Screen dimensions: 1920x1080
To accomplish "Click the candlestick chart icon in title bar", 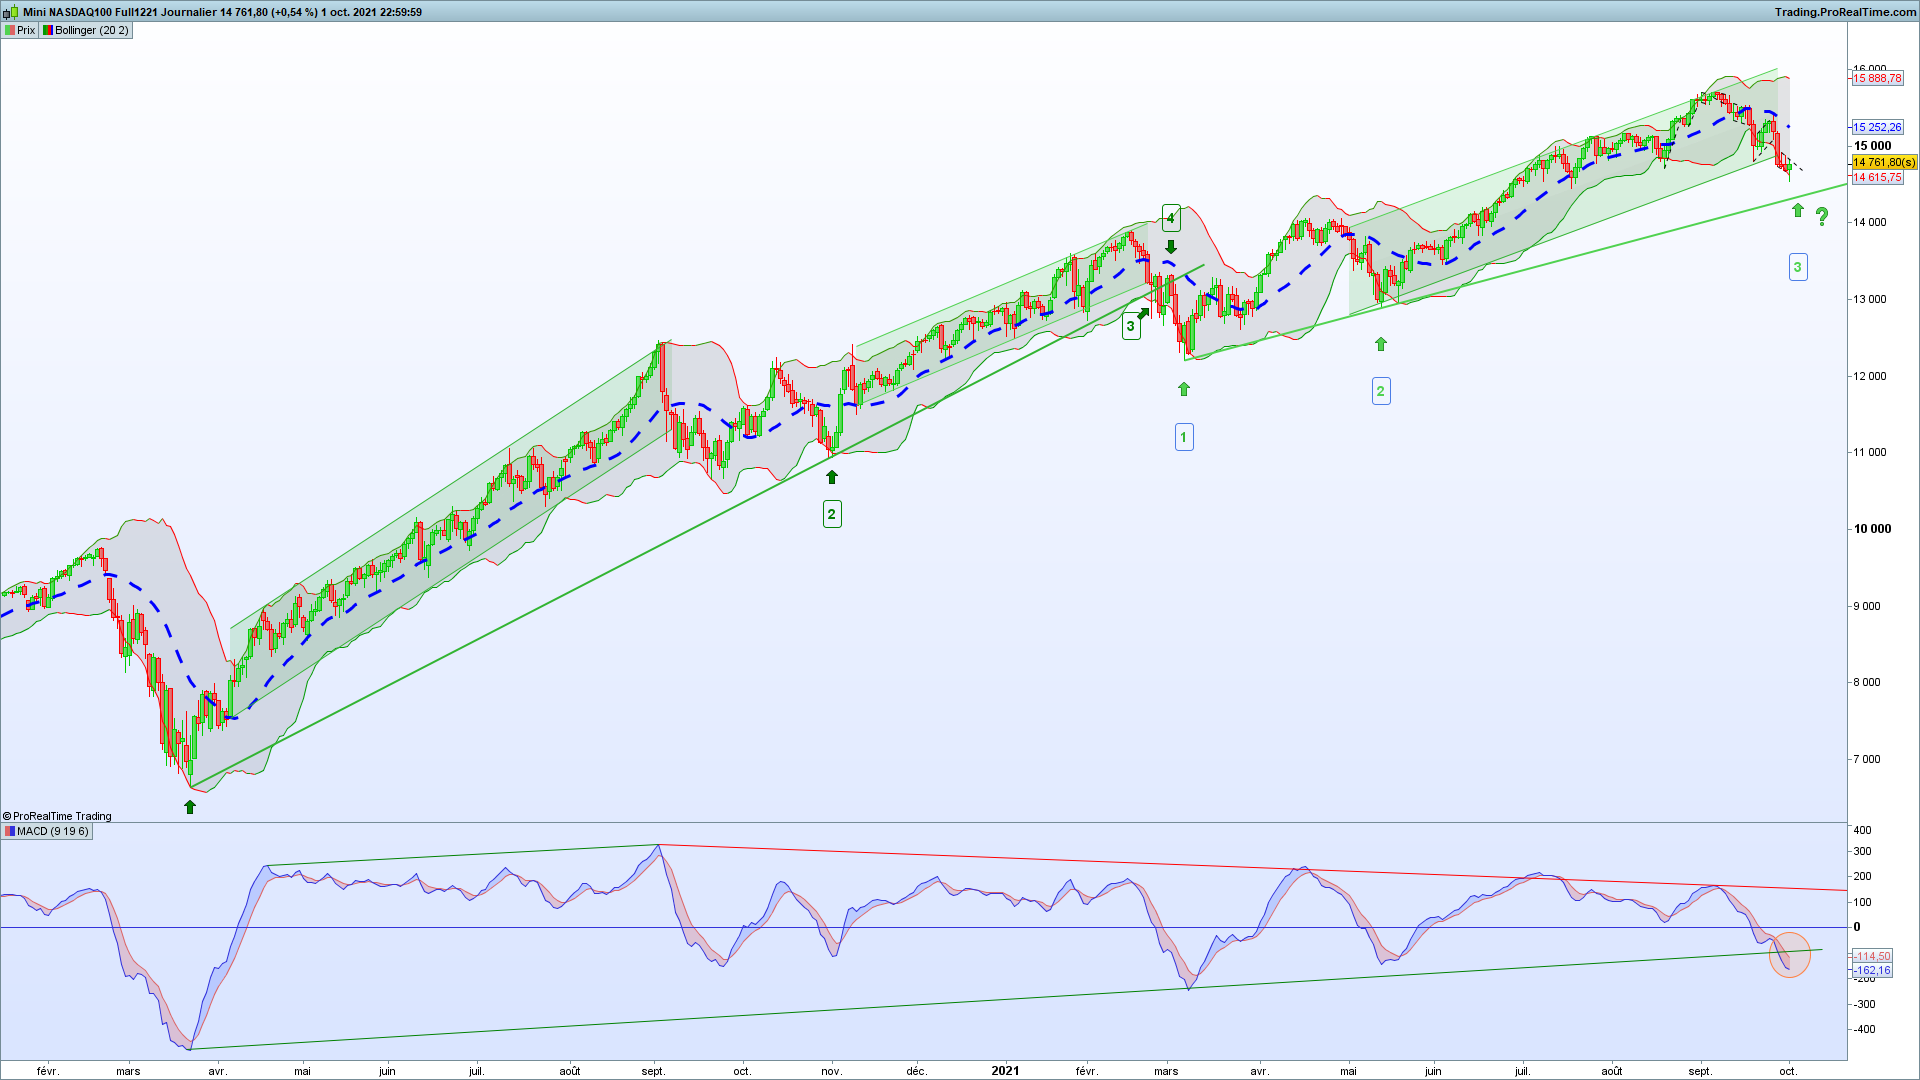I will (11, 12).
